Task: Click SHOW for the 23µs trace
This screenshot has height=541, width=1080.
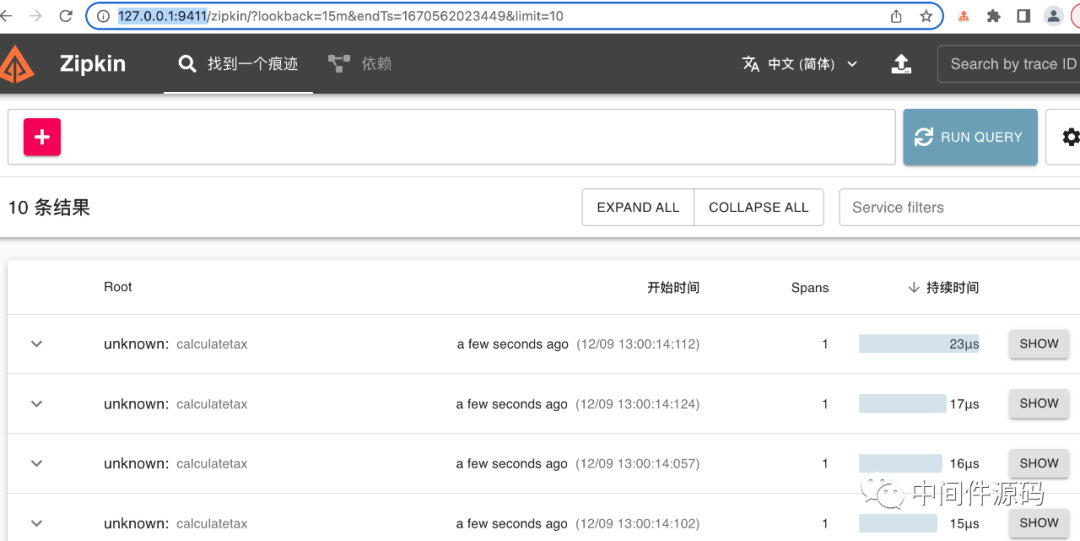Action: [x=1039, y=344]
